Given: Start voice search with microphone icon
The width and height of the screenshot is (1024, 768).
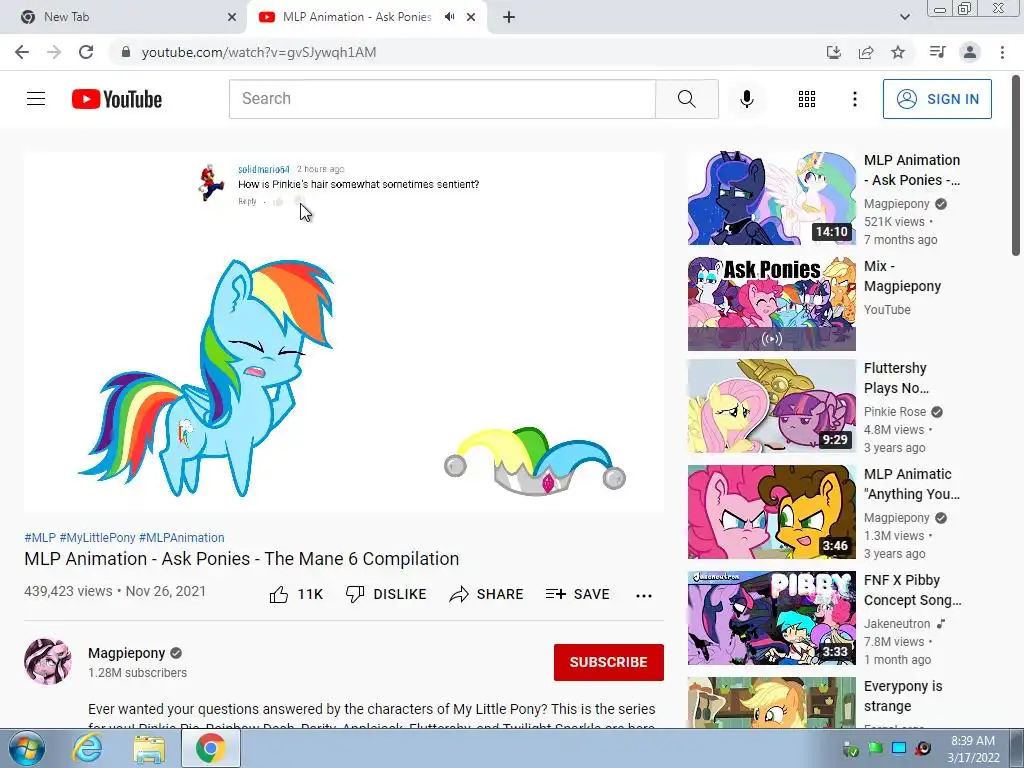Looking at the screenshot, I should click(x=746, y=99).
